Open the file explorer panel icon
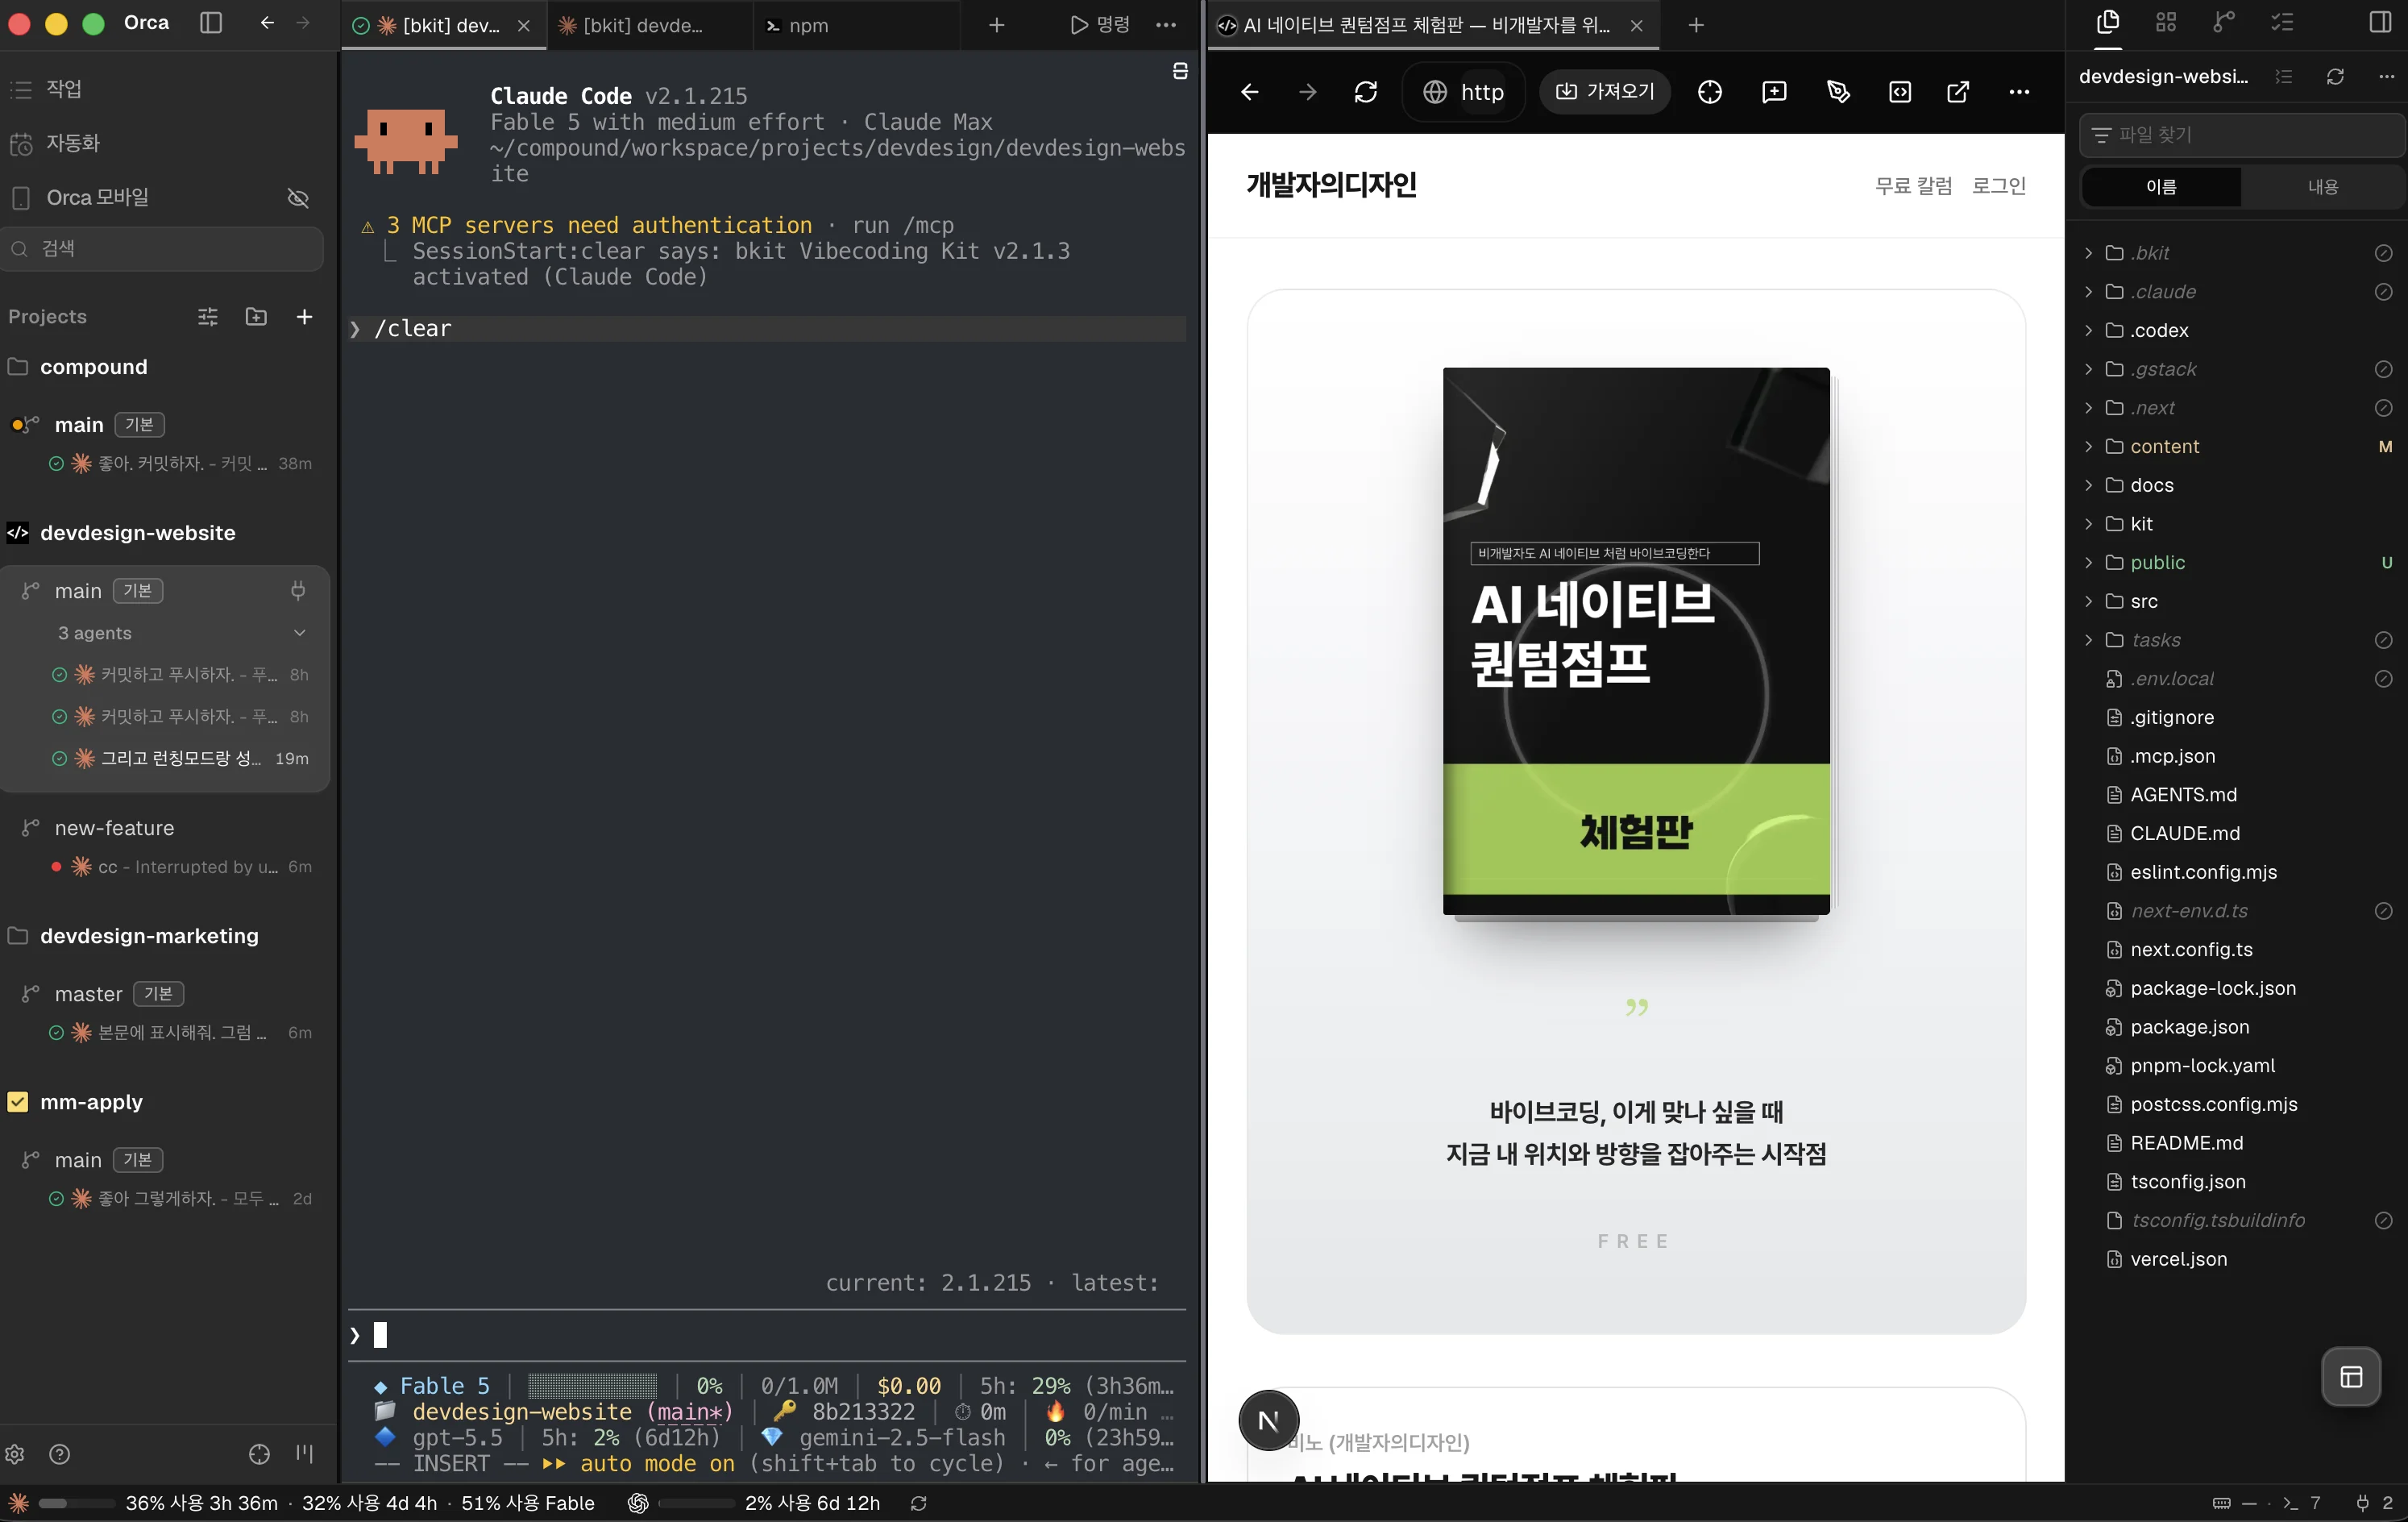The height and width of the screenshot is (1522, 2408). pos(2108,22)
